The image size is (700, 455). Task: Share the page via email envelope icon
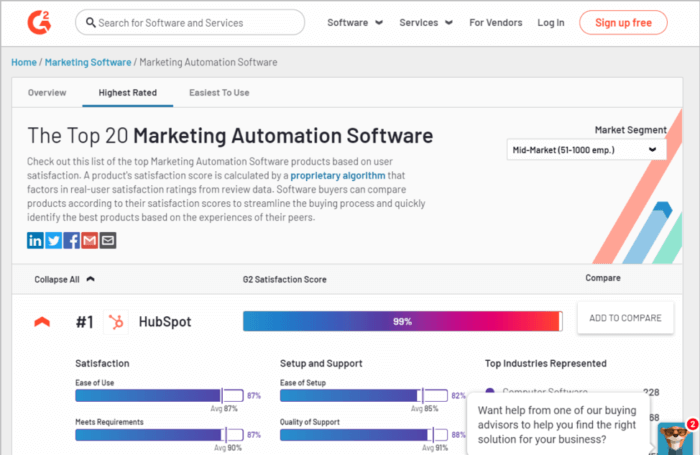point(108,240)
